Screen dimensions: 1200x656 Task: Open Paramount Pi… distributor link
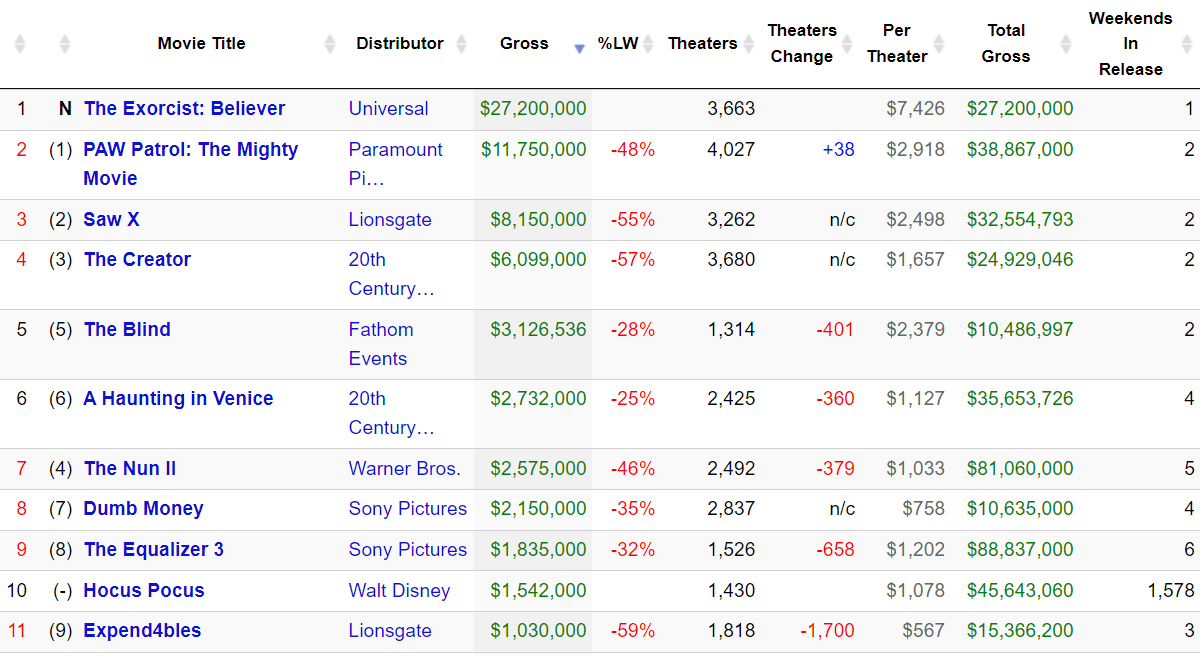pos(396,164)
